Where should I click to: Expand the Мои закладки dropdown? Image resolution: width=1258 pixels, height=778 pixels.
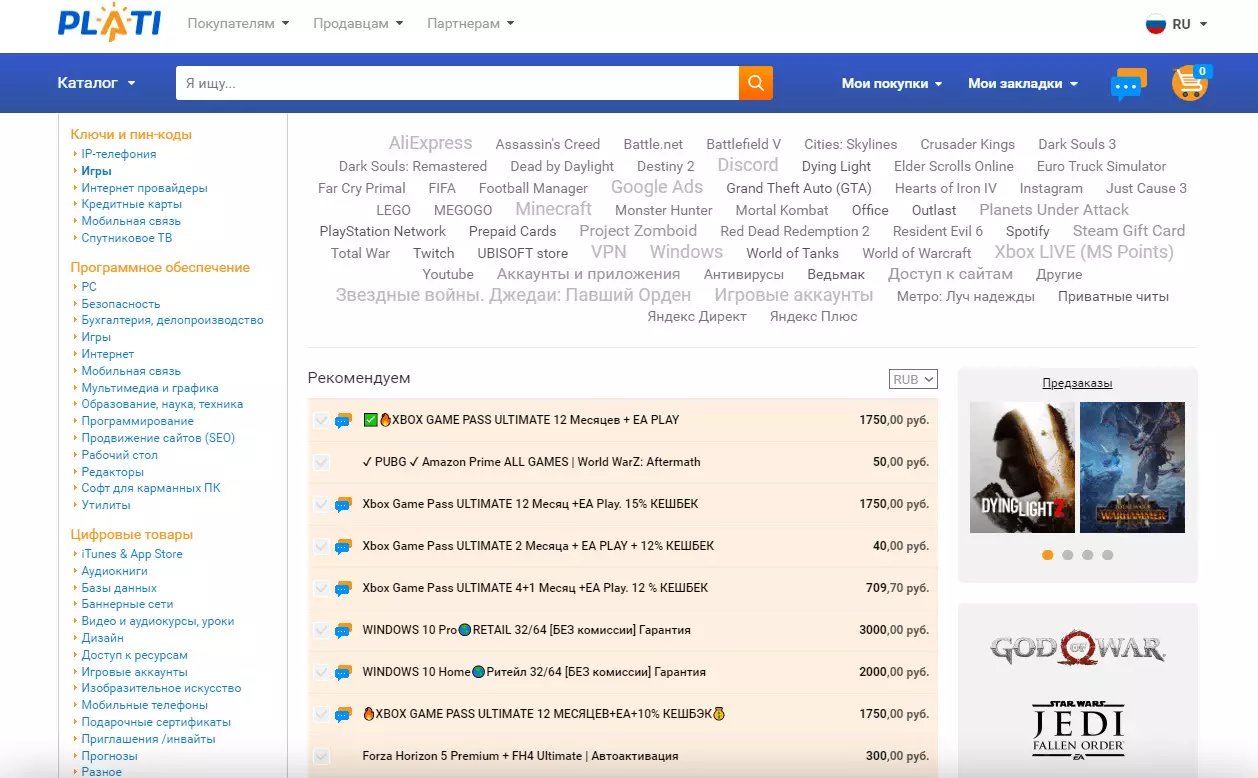click(x=1023, y=84)
